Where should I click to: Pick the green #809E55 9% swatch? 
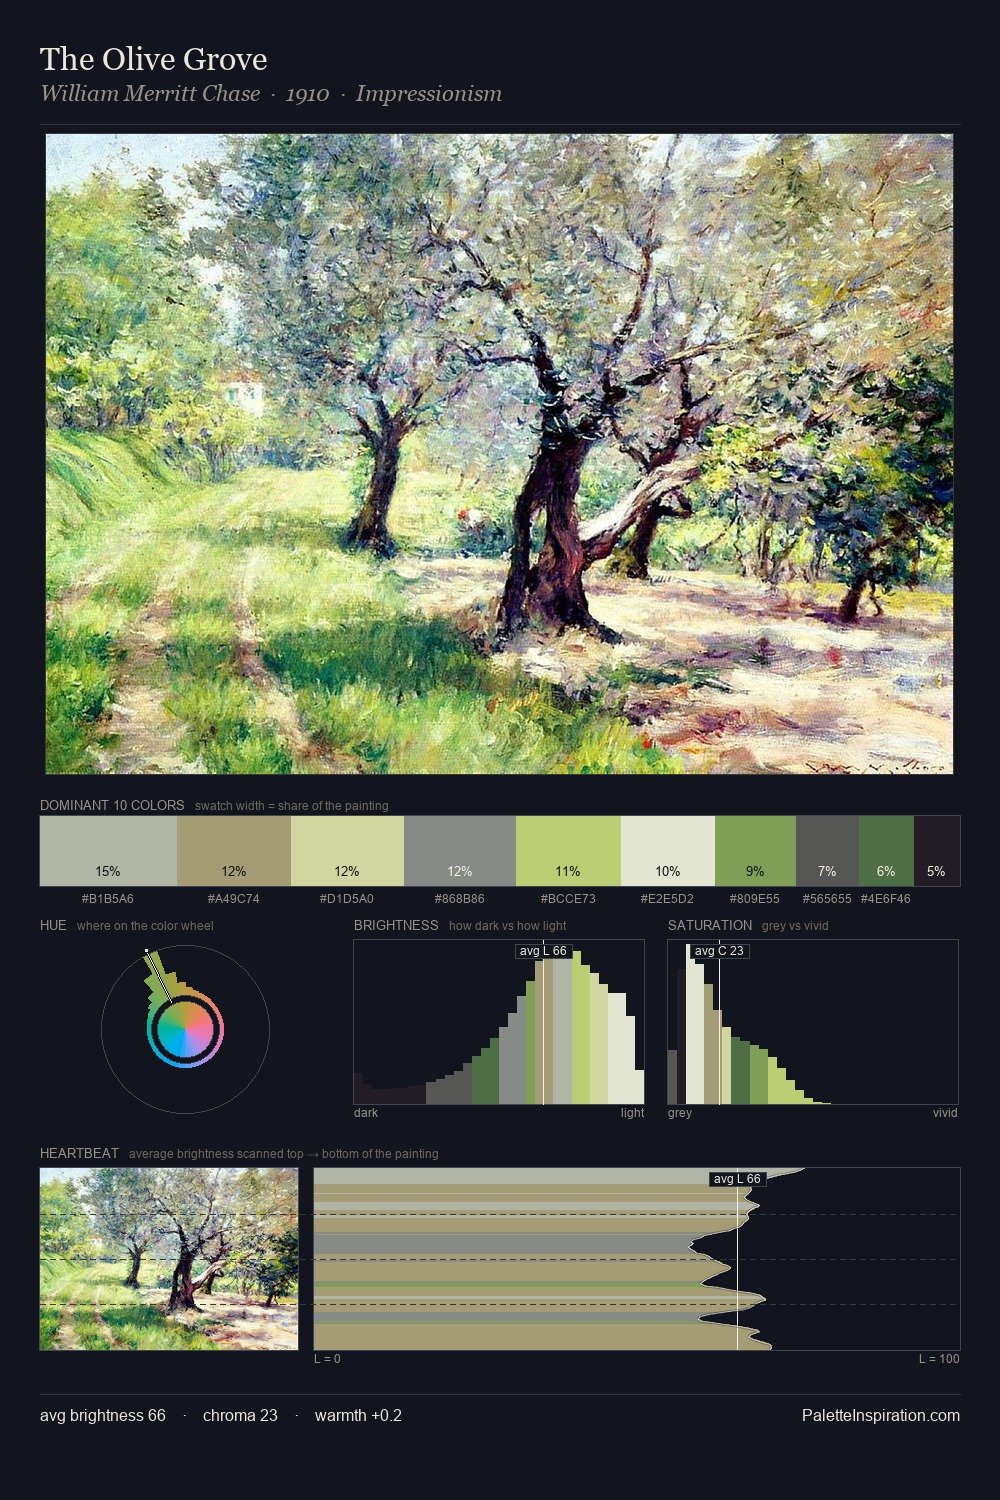coord(755,851)
